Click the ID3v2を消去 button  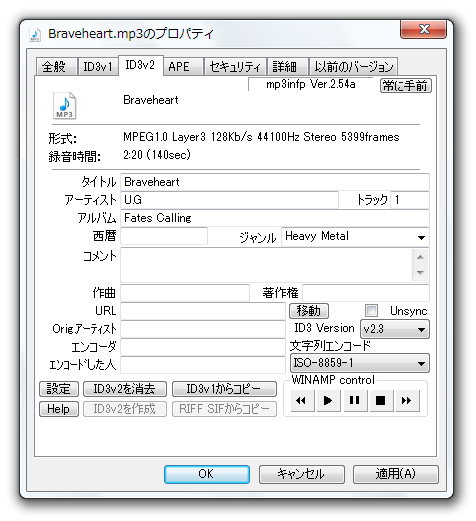coord(125,389)
